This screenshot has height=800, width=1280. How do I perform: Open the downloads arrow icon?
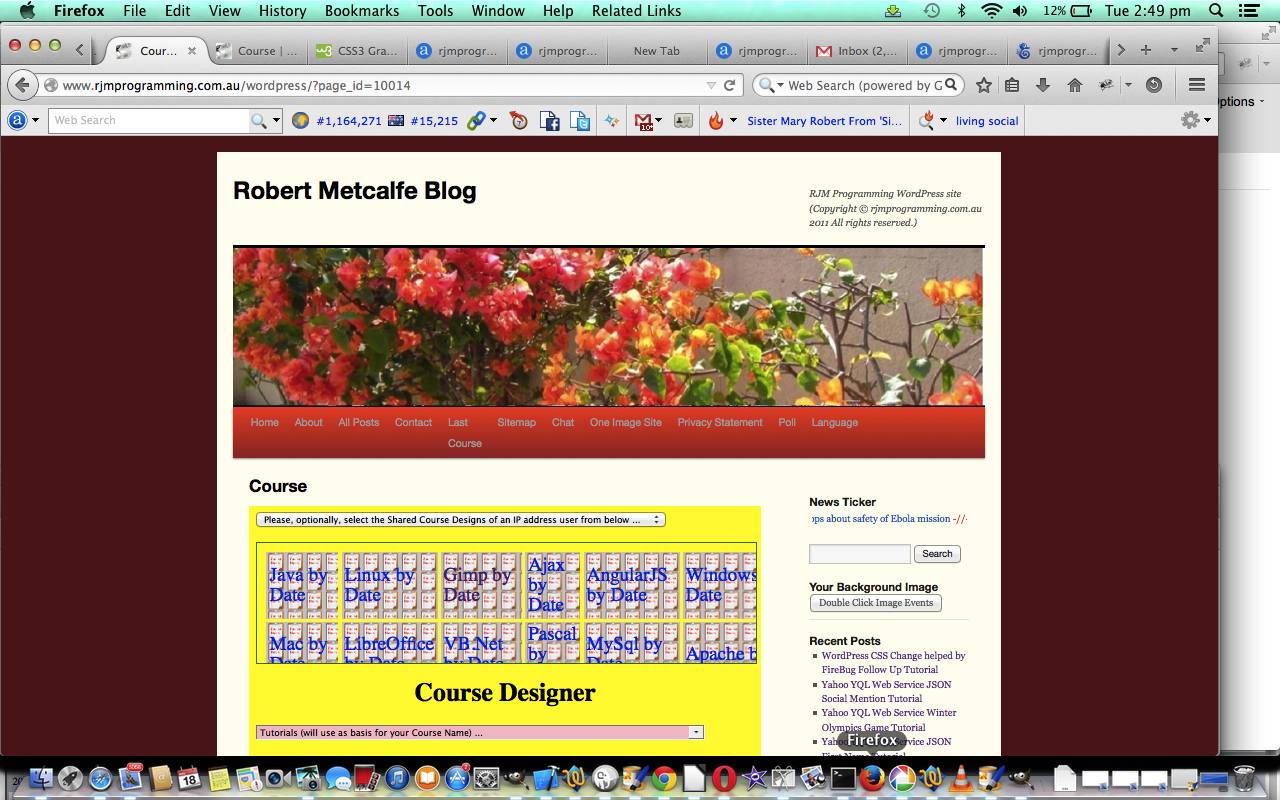(1043, 85)
